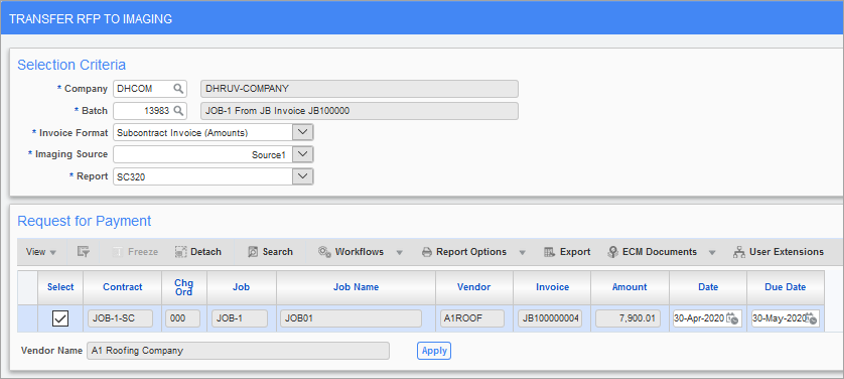Click Vendor Name field A1 Roofing Company
844x379 pixels.
tap(238, 350)
